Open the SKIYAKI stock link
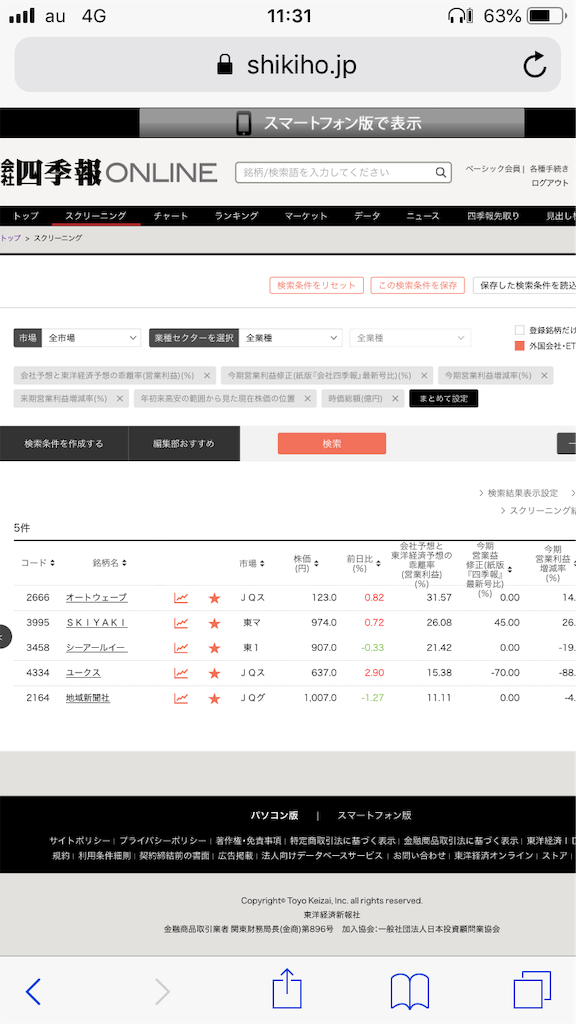The image size is (576, 1024). pyautogui.click(x=97, y=622)
